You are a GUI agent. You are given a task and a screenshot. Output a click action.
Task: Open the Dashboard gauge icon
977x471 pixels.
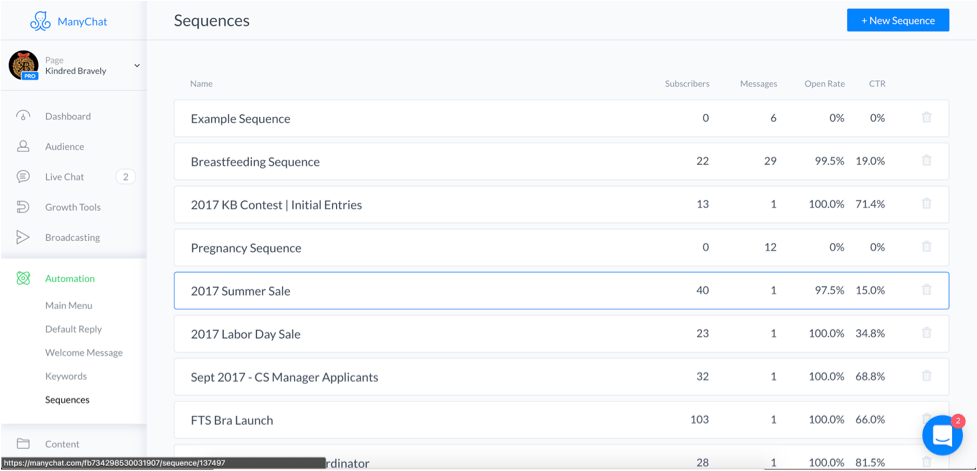tap(23, 117)
